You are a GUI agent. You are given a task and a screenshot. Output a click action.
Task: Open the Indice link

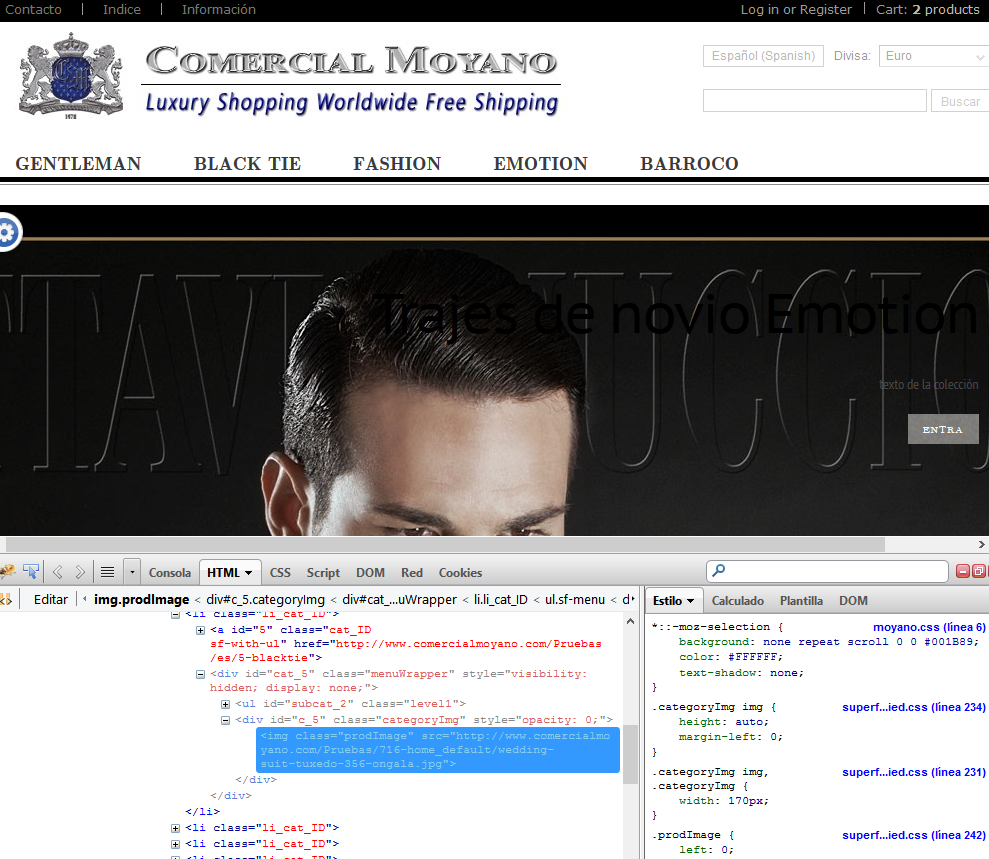122,9
